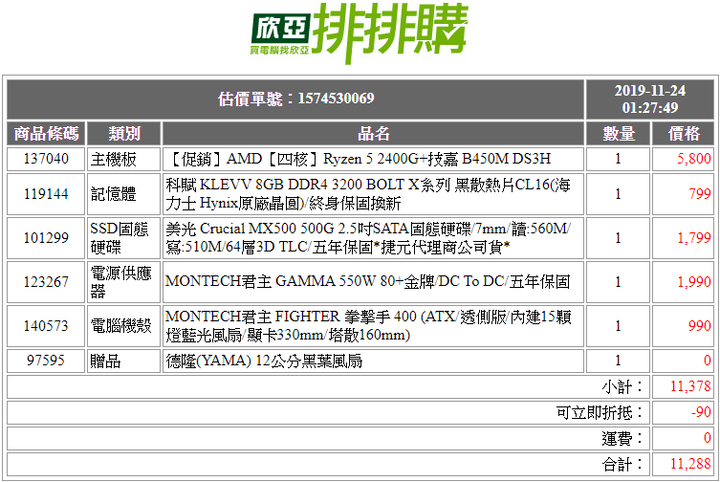Image resolution: width=720 pixels, height=482 pixels.
Task: Click the 小計 label
Action: [623, 387]
